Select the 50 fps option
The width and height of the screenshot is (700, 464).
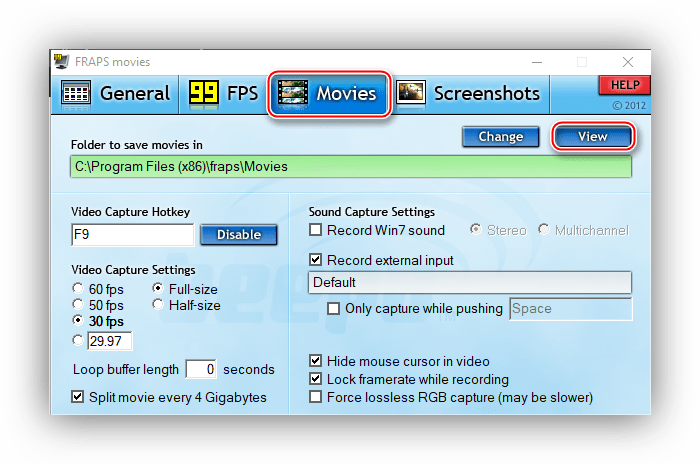click(x=98, y=305)
